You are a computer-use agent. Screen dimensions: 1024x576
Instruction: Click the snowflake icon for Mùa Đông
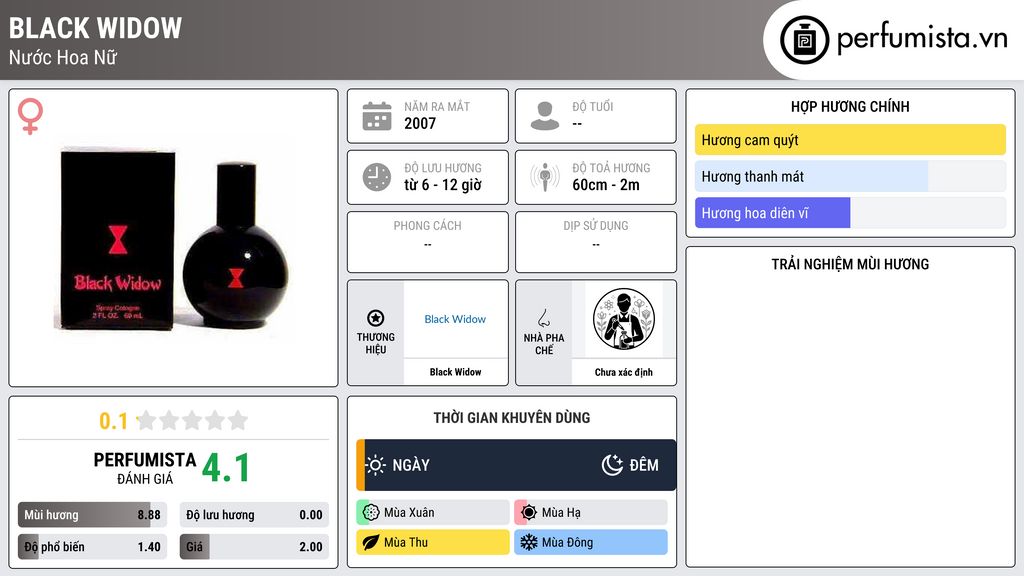tap(528, 542)
